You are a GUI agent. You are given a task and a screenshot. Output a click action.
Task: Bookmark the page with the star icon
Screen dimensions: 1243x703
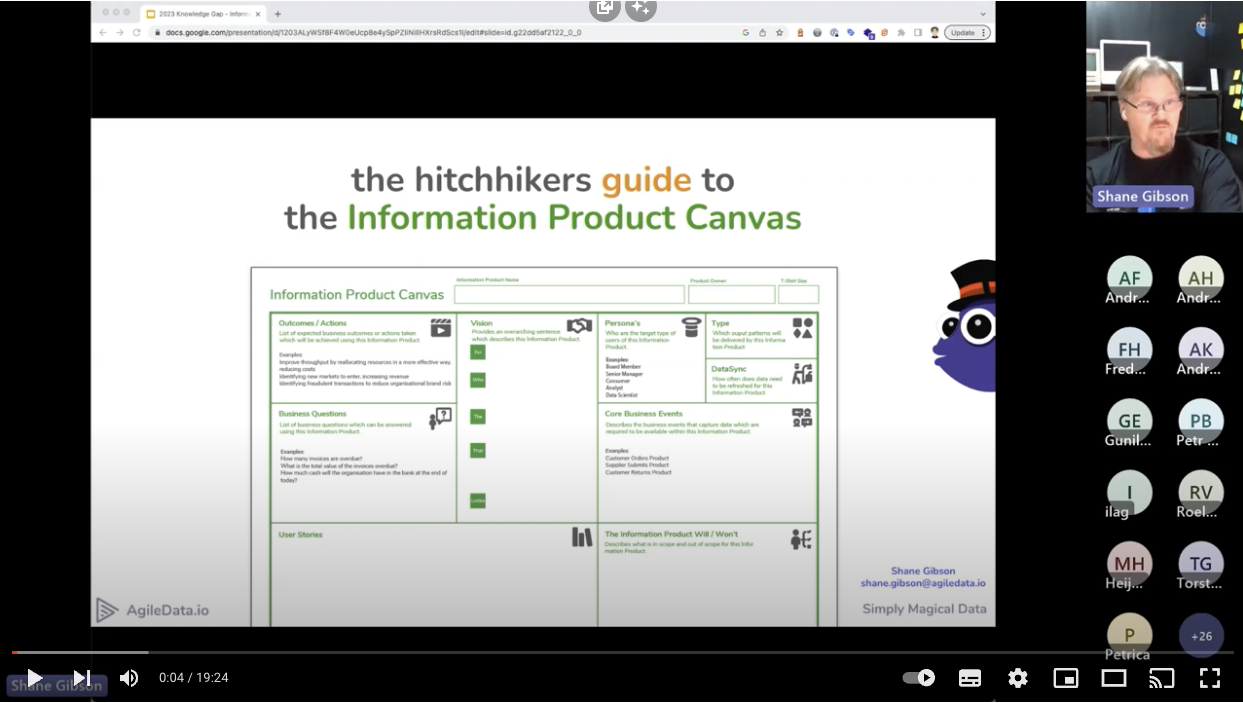tap(777, 32)
